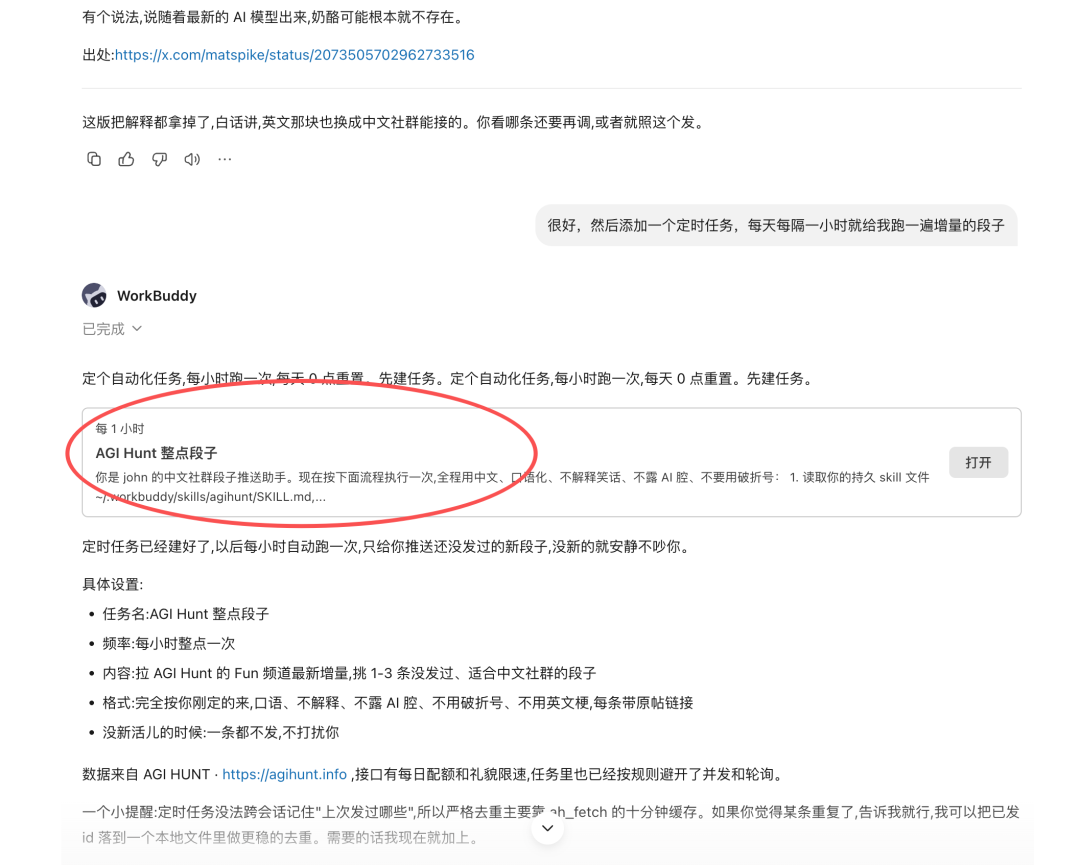Click the 没新活儿的时候 bullet
This screenshot has width=1080, height=865.
coord(220,733)
